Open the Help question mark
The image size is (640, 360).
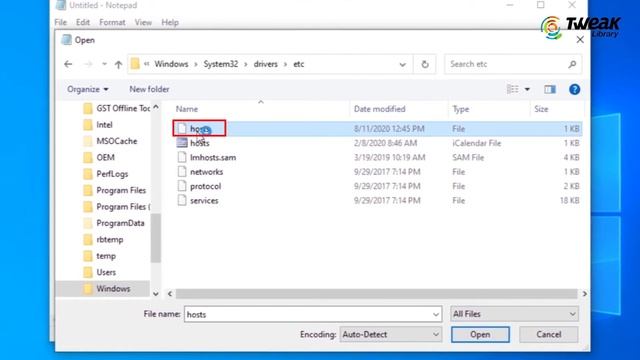(574, 89)
